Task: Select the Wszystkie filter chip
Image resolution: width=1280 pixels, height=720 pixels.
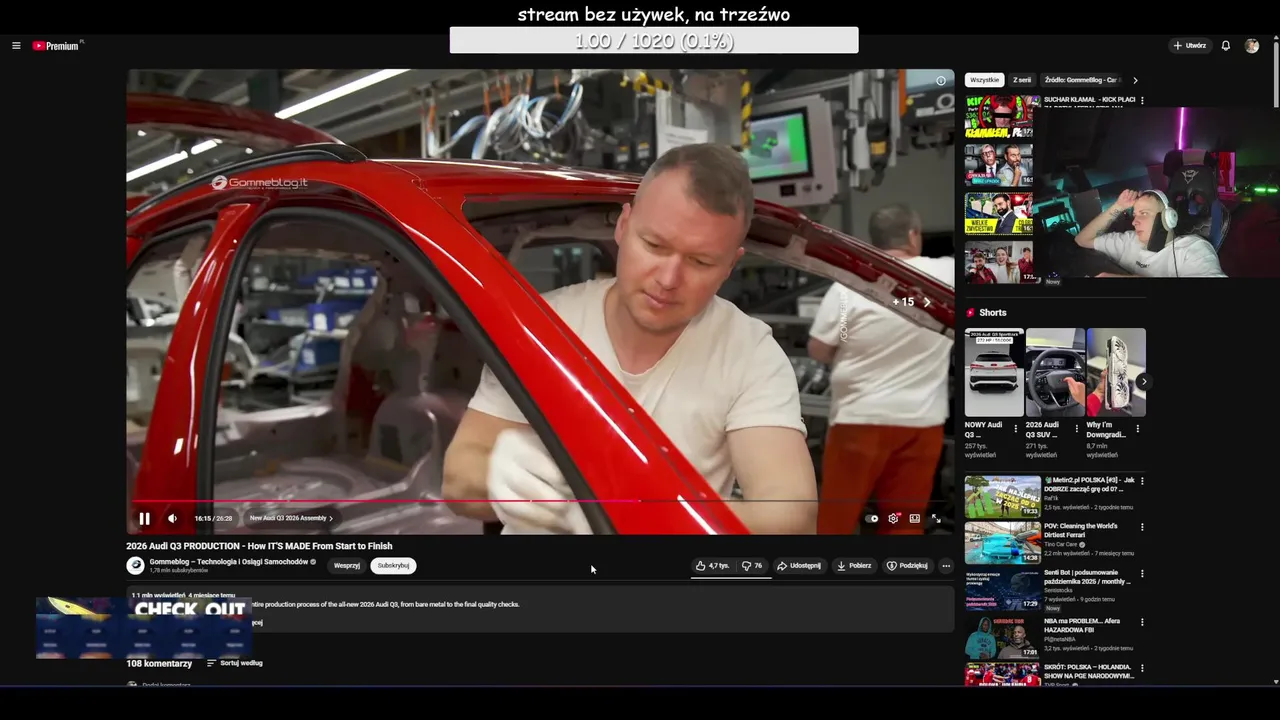Action: click(x=984, y=80)
